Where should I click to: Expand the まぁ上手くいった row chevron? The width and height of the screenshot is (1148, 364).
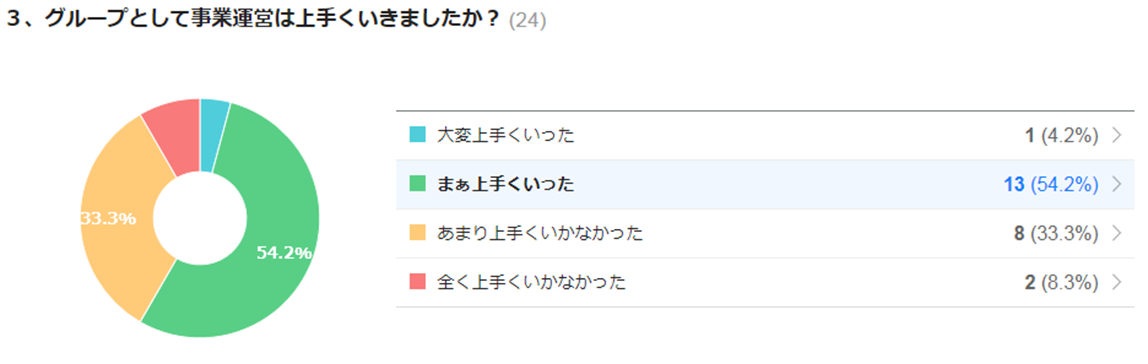tap(1117, 184)
